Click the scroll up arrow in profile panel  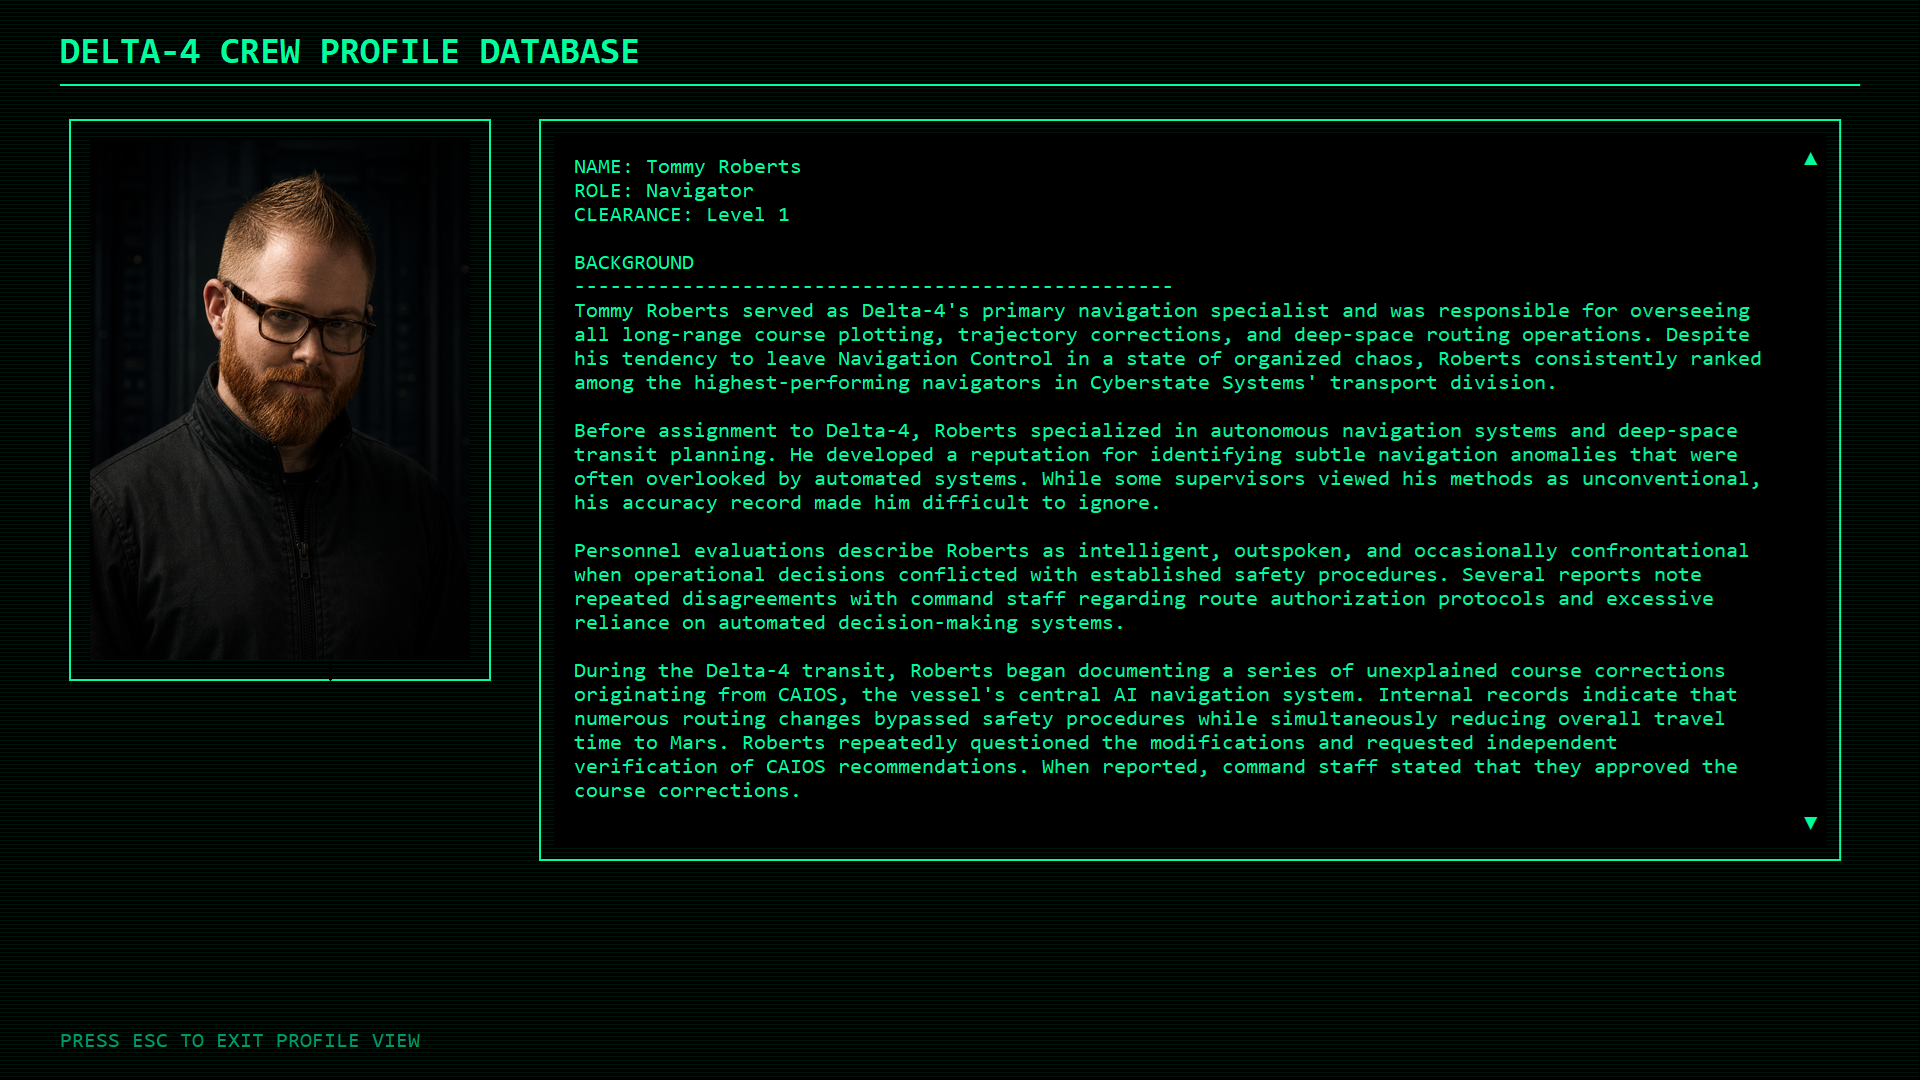(1810, 159)
